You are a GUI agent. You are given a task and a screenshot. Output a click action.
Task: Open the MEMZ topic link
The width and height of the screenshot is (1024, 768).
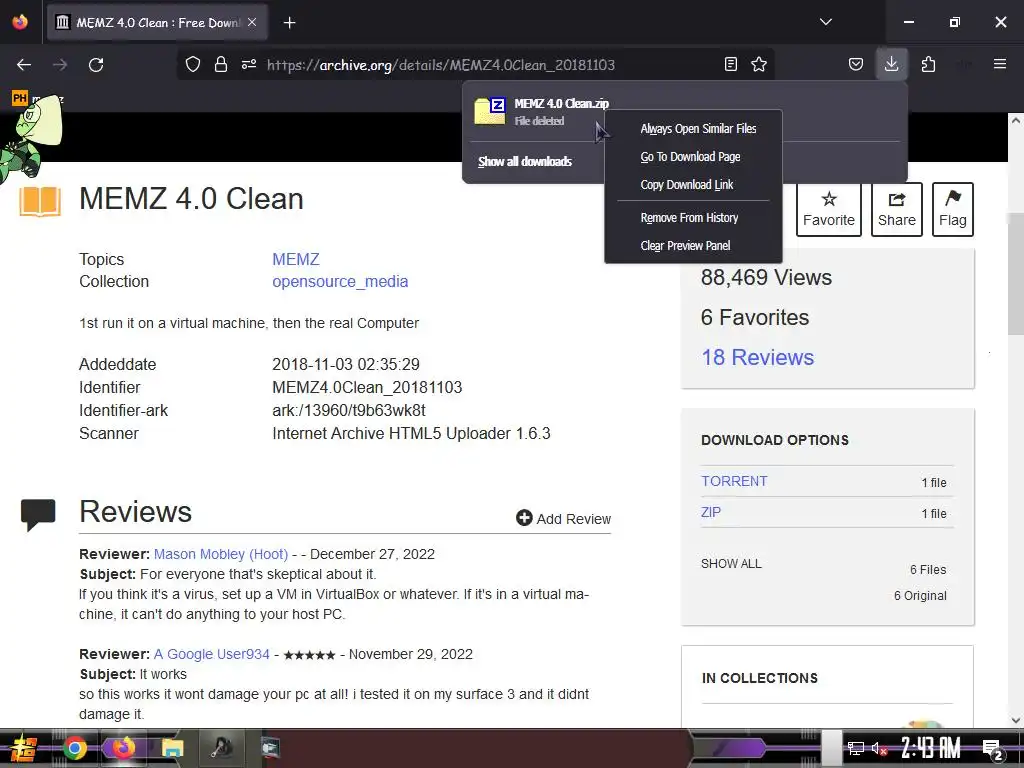pyautogui.click(x=296, y=259)
